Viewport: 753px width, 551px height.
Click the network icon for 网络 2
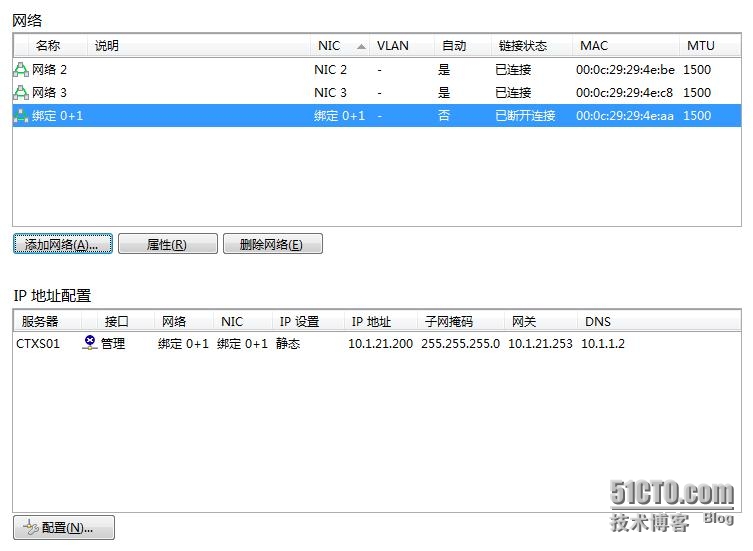tap(21, 70)
